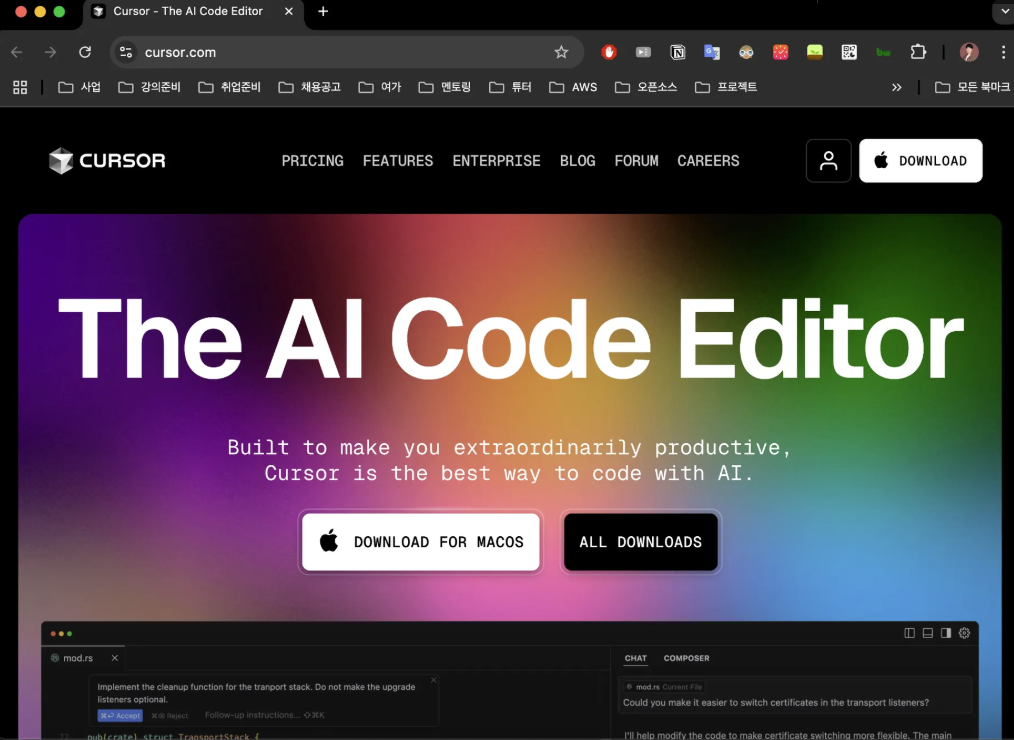Viewport: 1014px width, 740px height.
Task: Open the 강의준비 bookmark folder
Action: coord(149,87)
